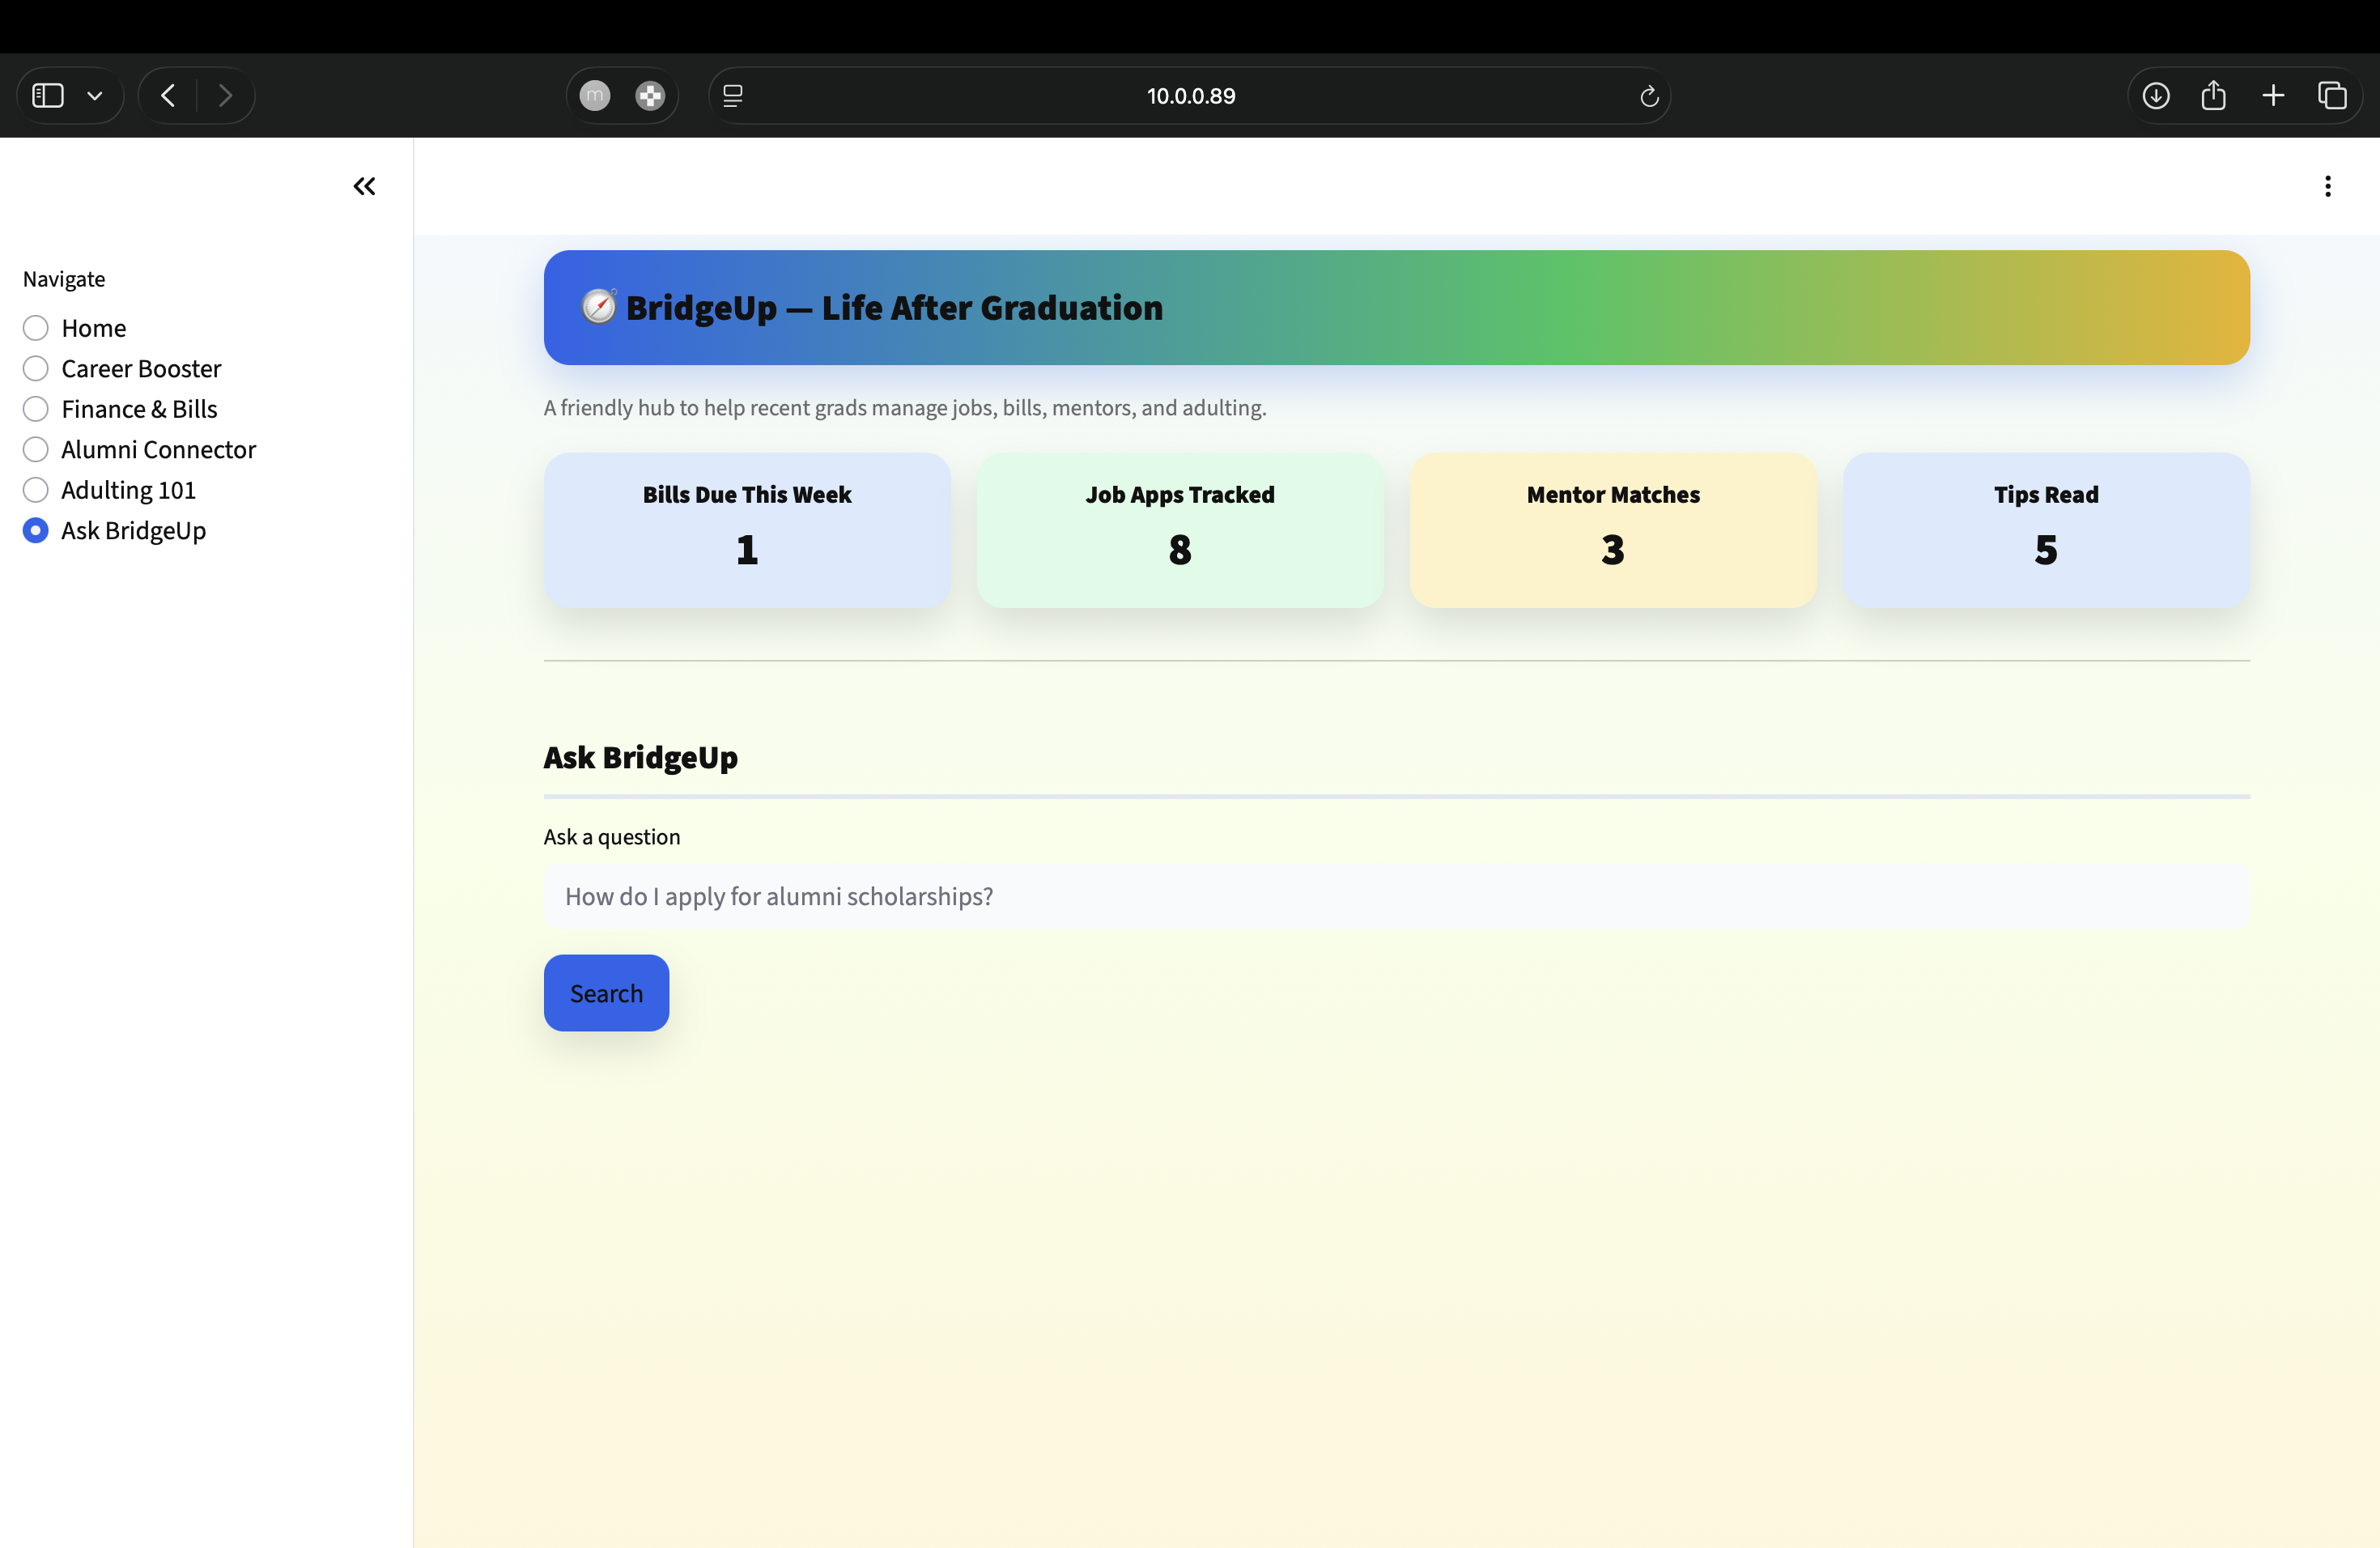2380x1548 pixels.
Task: Choose Alumni Connector in navigation
Action: [36, 450]
